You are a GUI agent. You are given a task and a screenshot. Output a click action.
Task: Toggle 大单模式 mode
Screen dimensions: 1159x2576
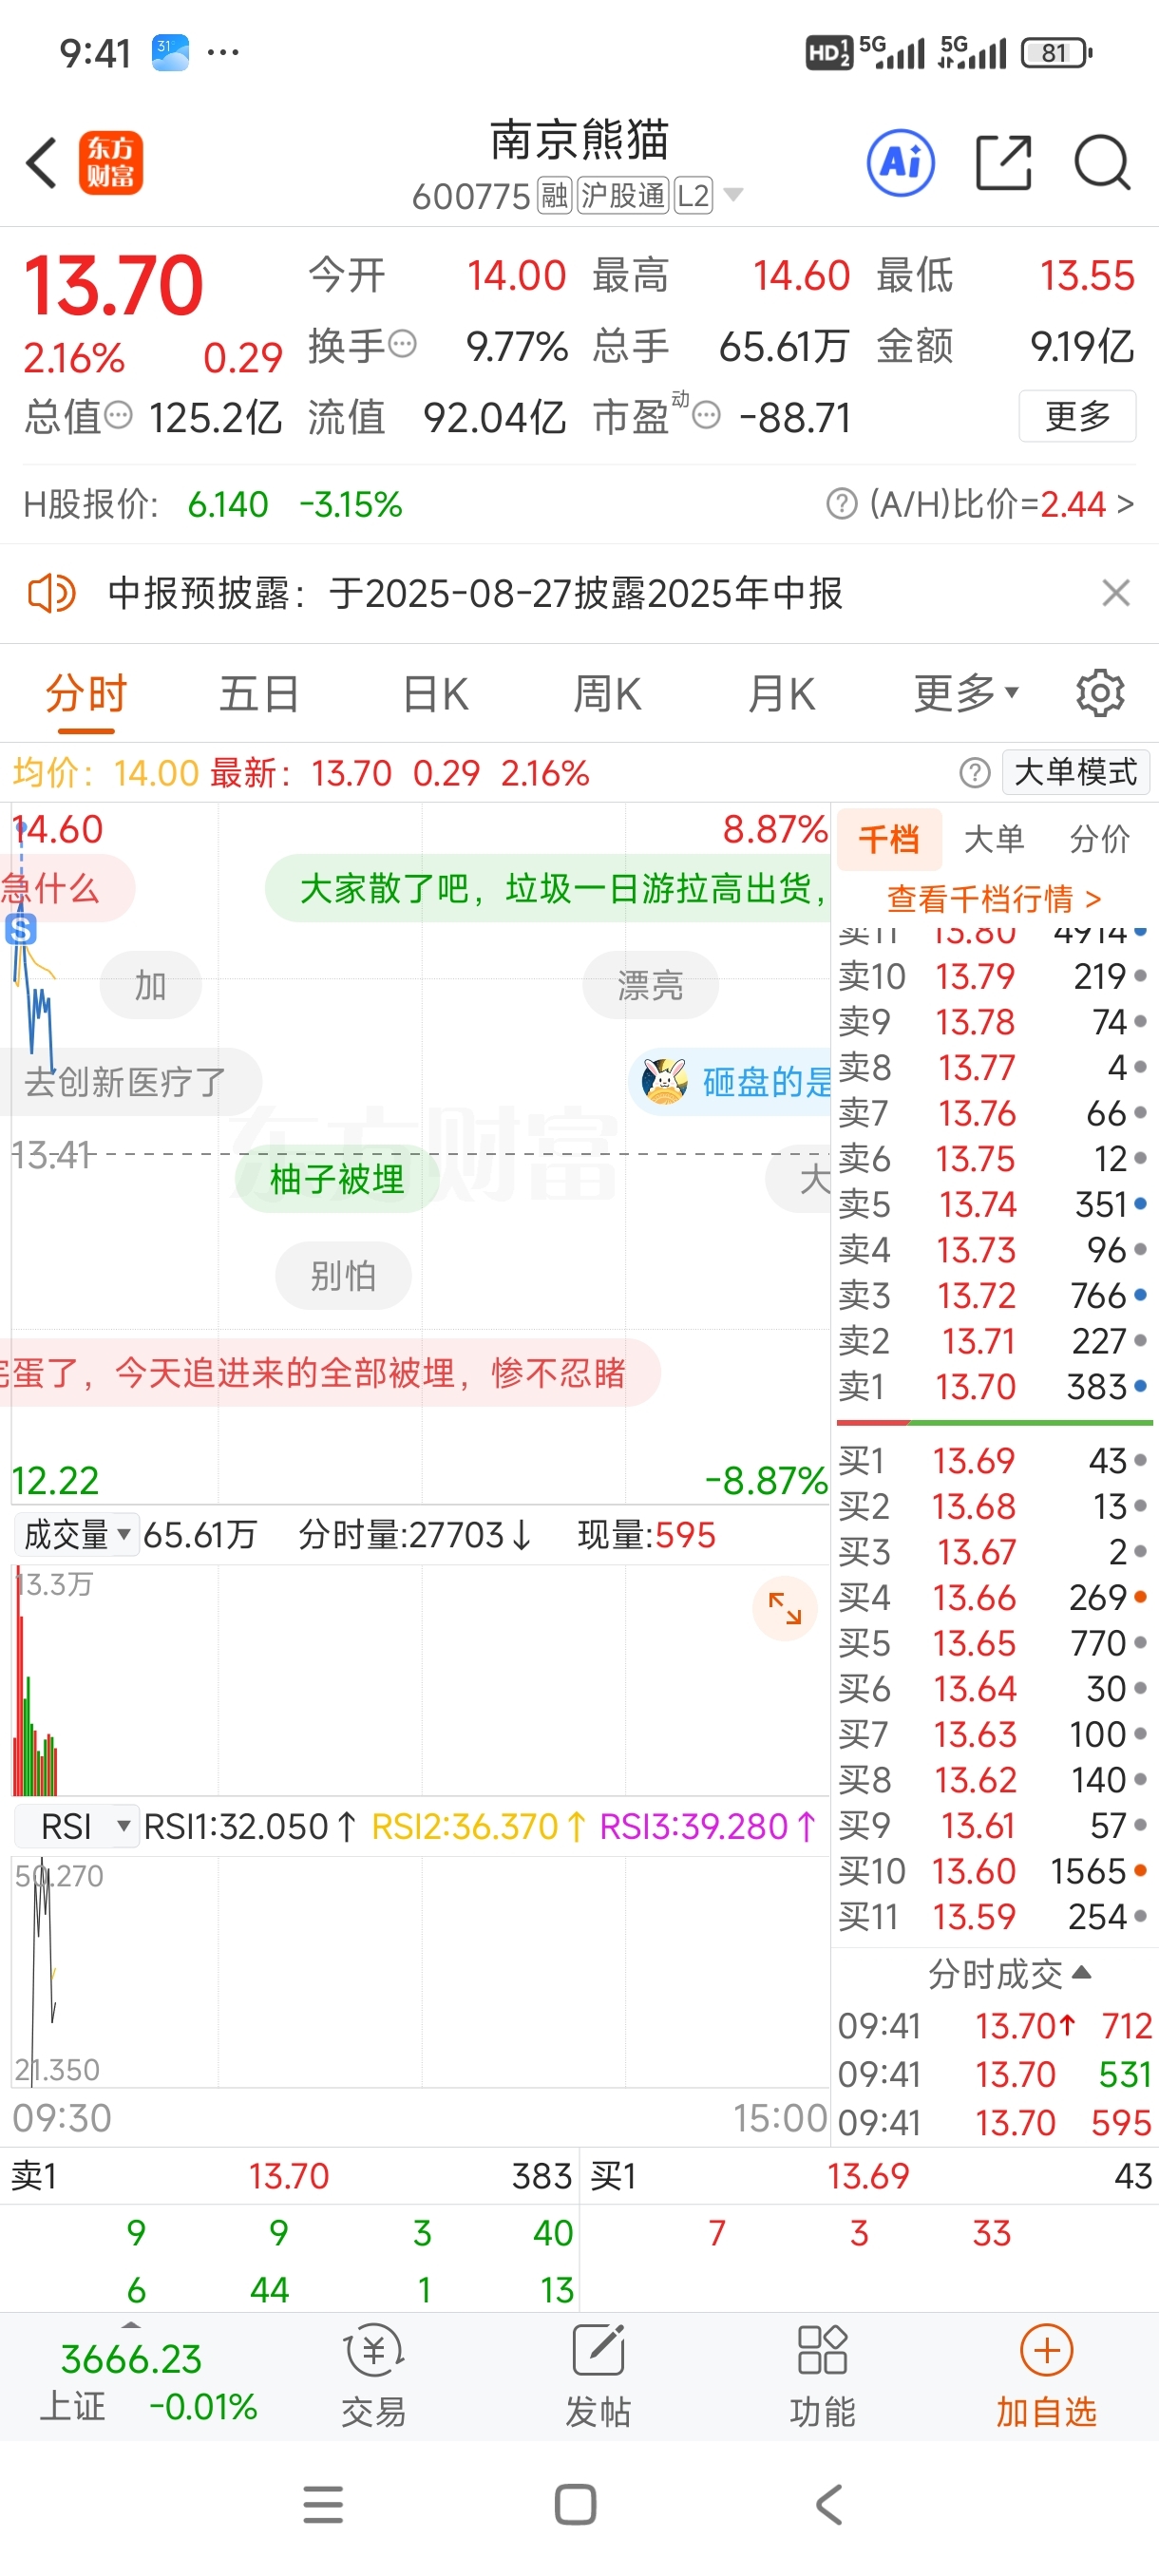pos(1075,772)
